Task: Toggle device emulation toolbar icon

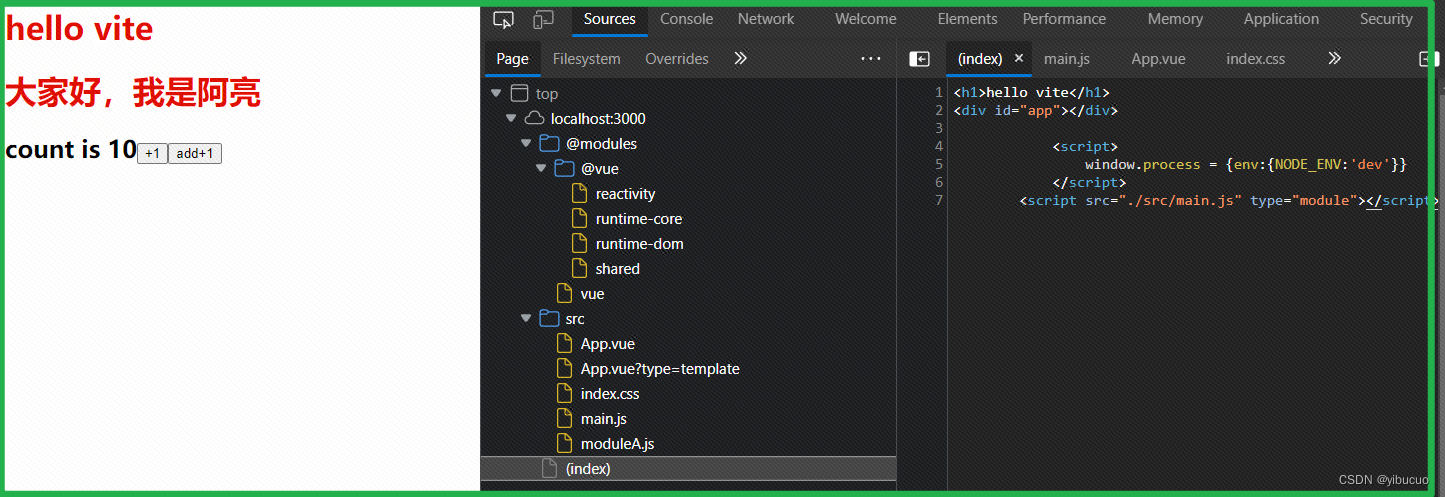Action: [543, 19]
